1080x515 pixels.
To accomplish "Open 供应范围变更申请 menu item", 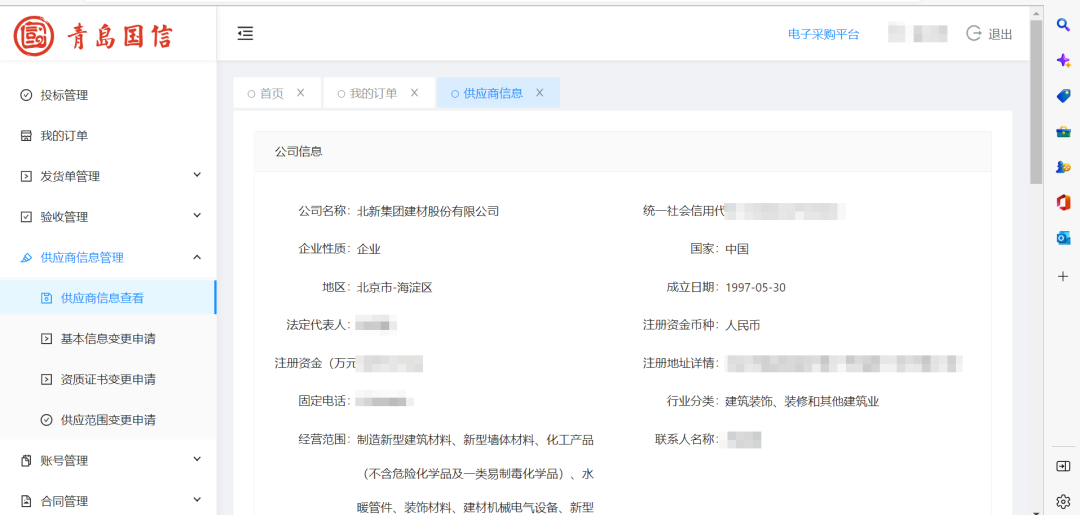I will point(108,420).
